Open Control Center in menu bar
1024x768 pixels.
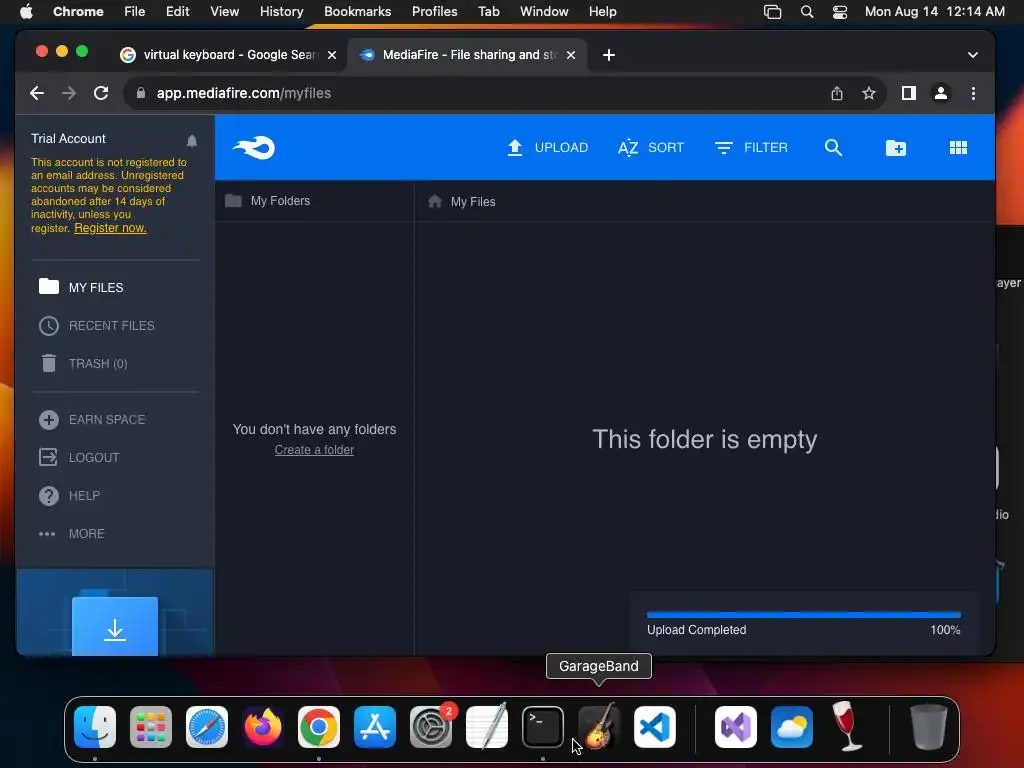click(840, 11)
